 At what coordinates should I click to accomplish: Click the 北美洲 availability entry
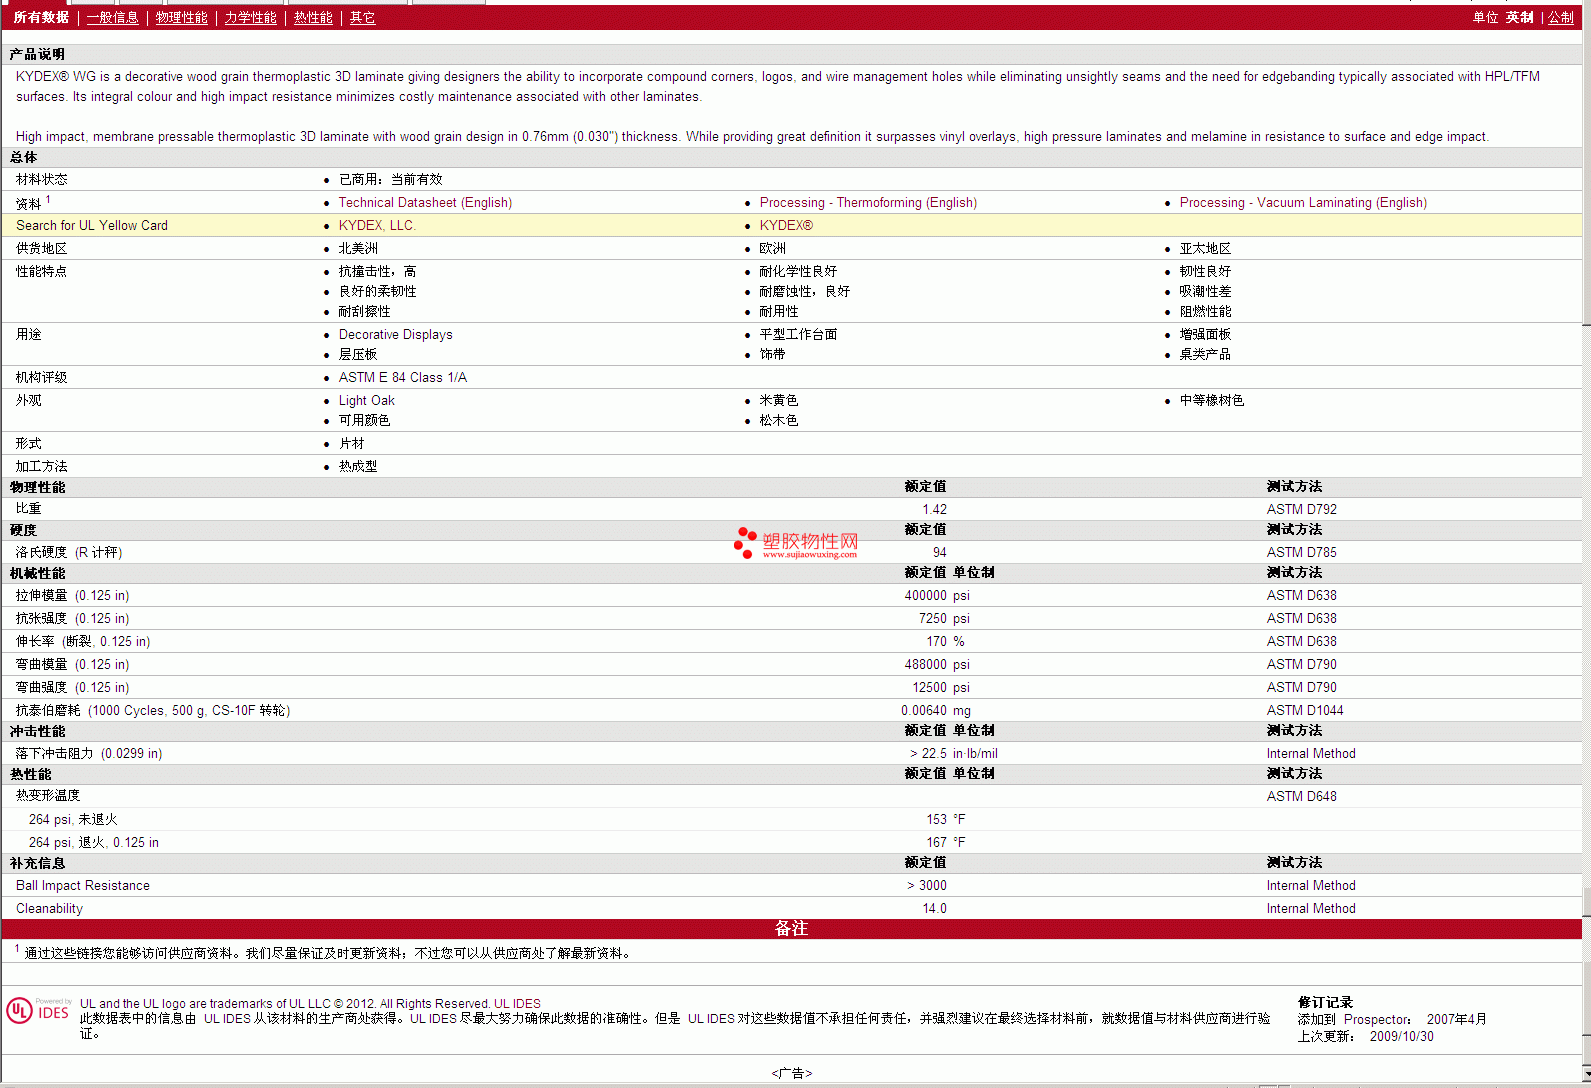point(358,248)
